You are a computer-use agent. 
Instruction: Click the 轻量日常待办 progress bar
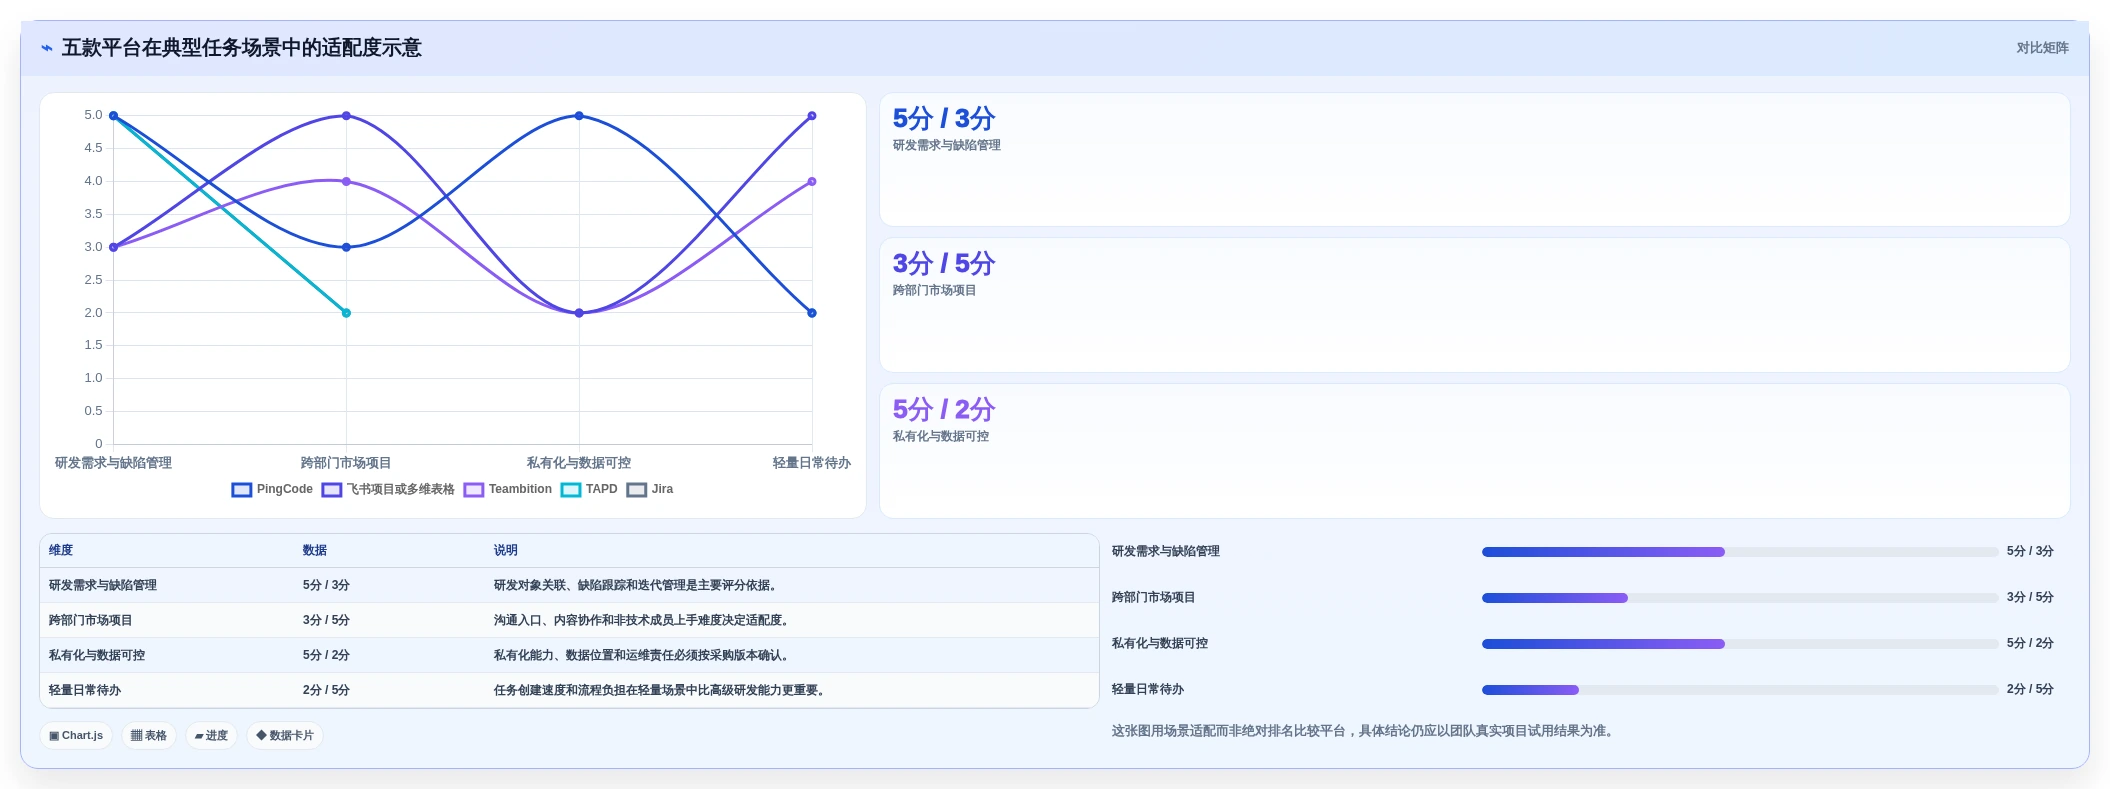1739,690
